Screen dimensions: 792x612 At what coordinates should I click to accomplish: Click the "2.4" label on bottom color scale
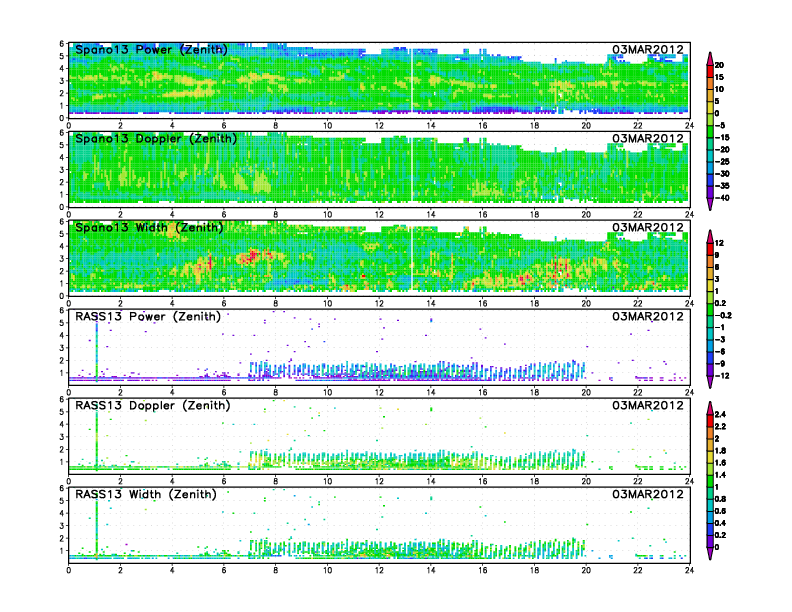coord(721,415)
